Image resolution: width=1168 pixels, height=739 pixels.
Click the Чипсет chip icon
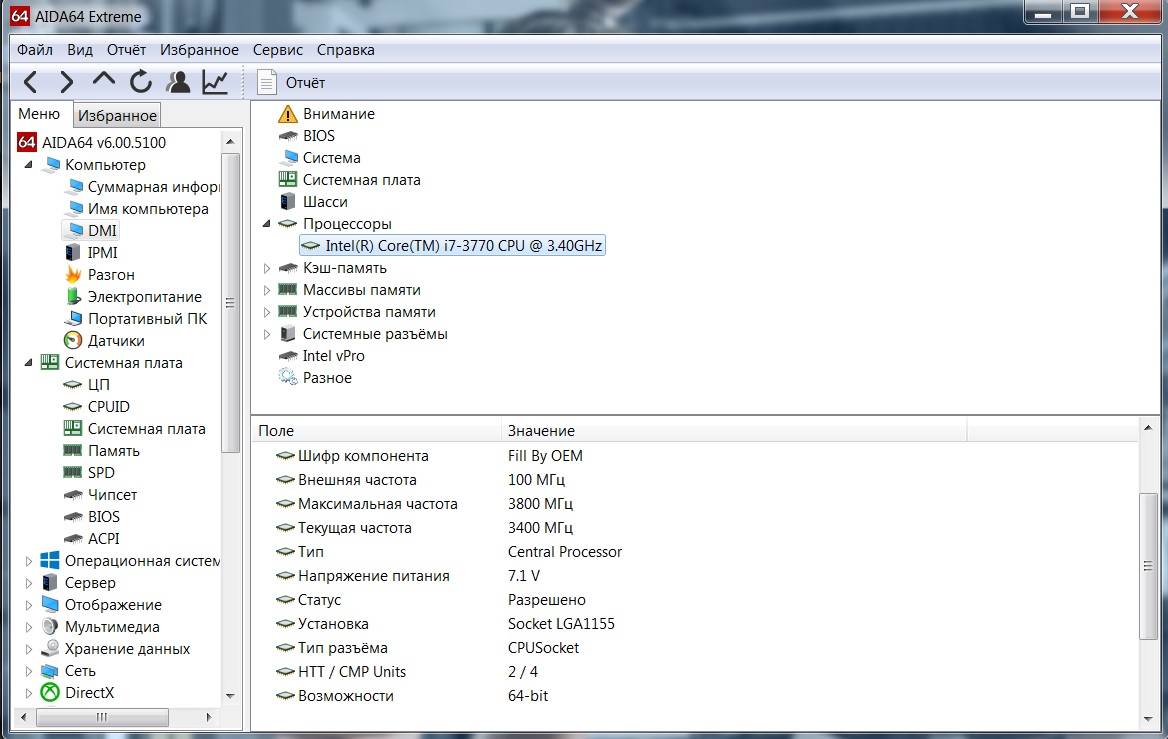[72, 495]
